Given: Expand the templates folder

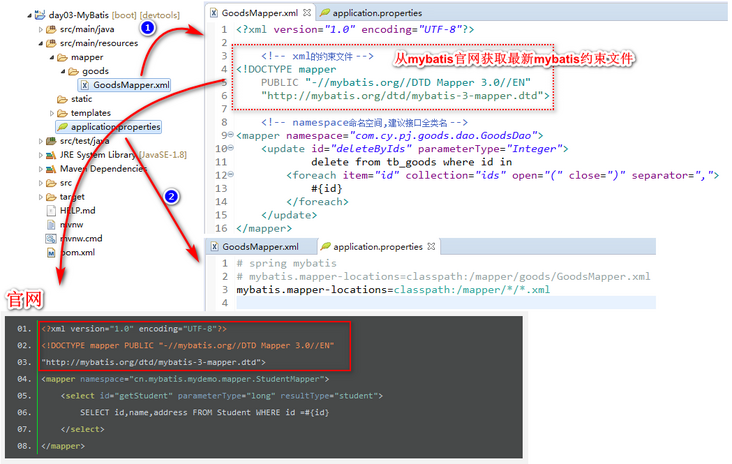Looking at the screenshot, I should click(52, 113).
